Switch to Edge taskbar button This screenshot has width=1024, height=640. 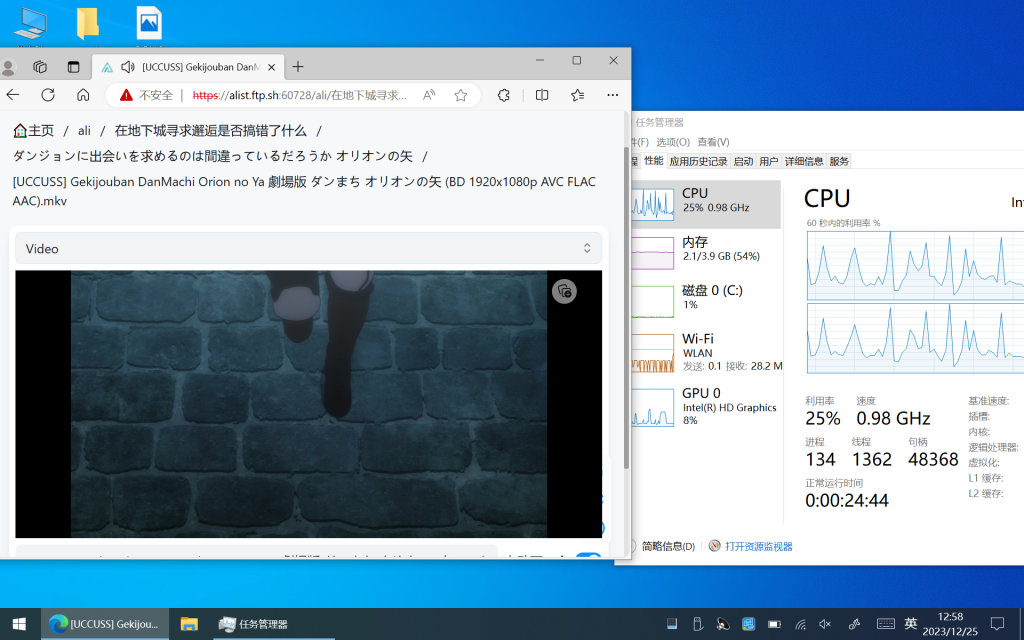pos(105,624)
